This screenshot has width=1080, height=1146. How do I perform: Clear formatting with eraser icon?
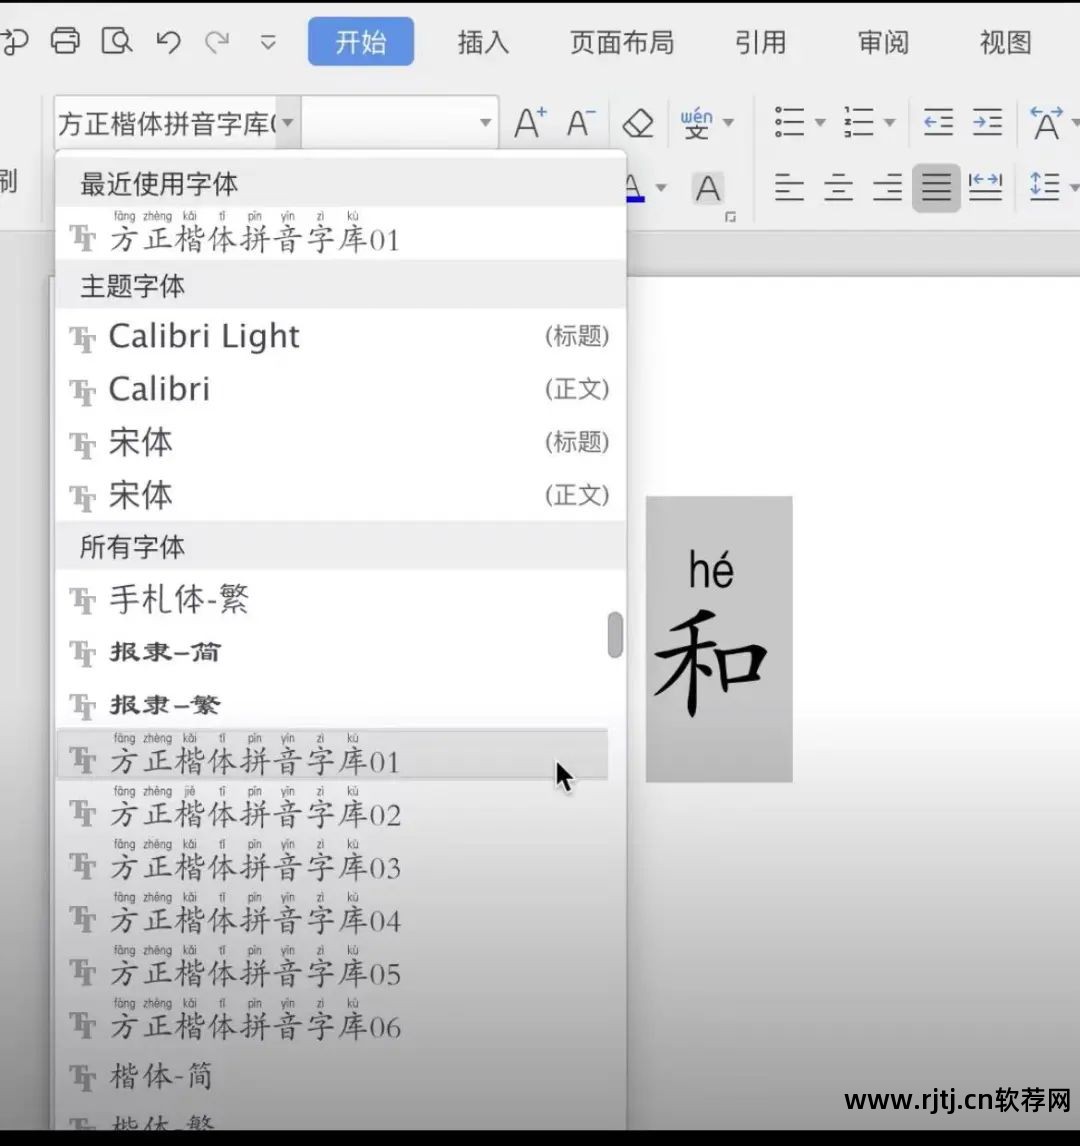[638, 122]
